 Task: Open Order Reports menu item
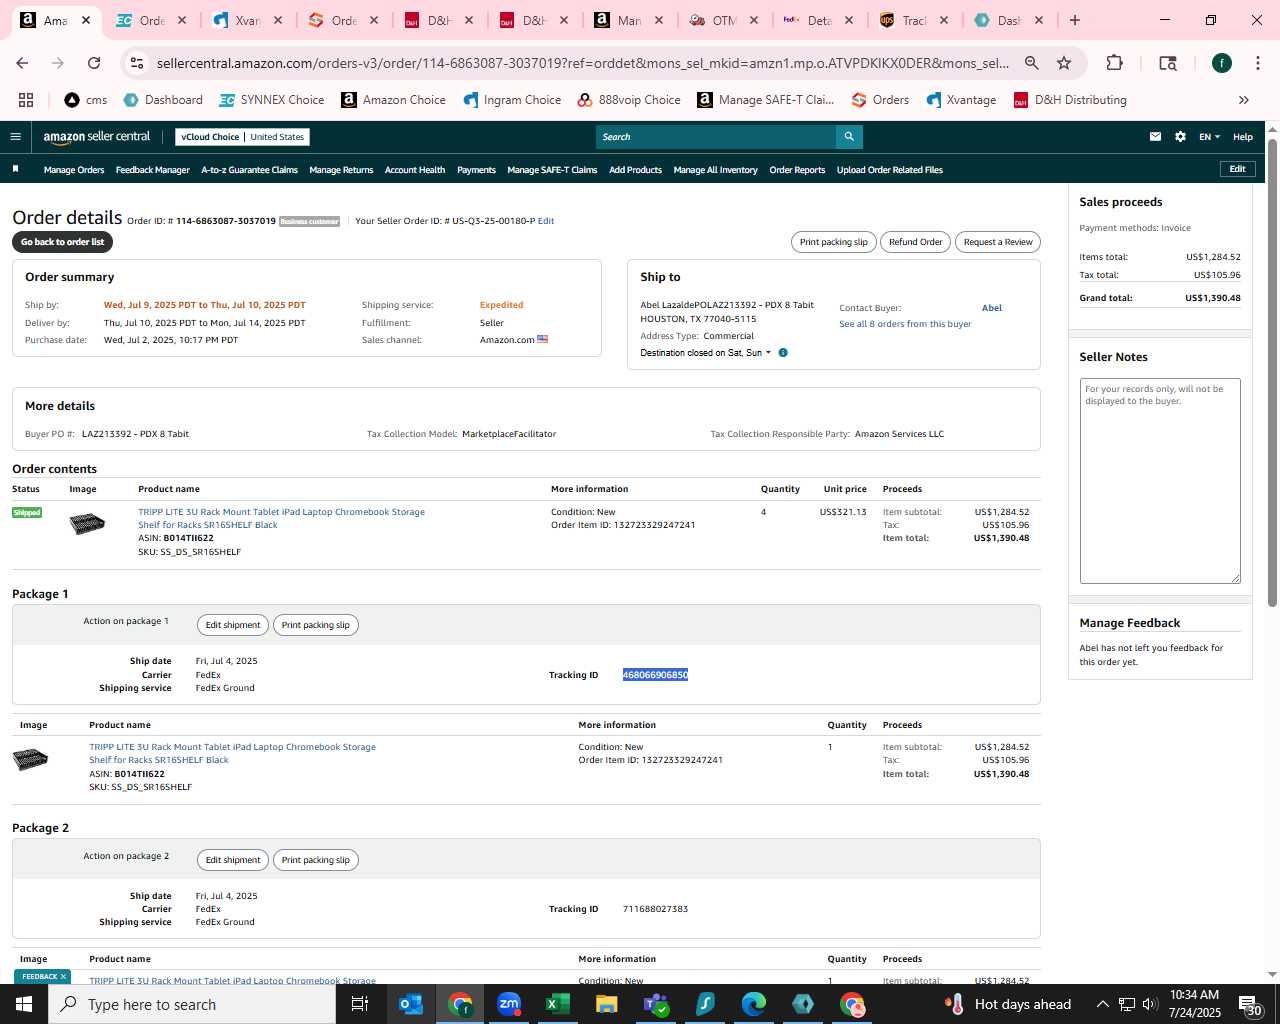click(x=797, y=170)
